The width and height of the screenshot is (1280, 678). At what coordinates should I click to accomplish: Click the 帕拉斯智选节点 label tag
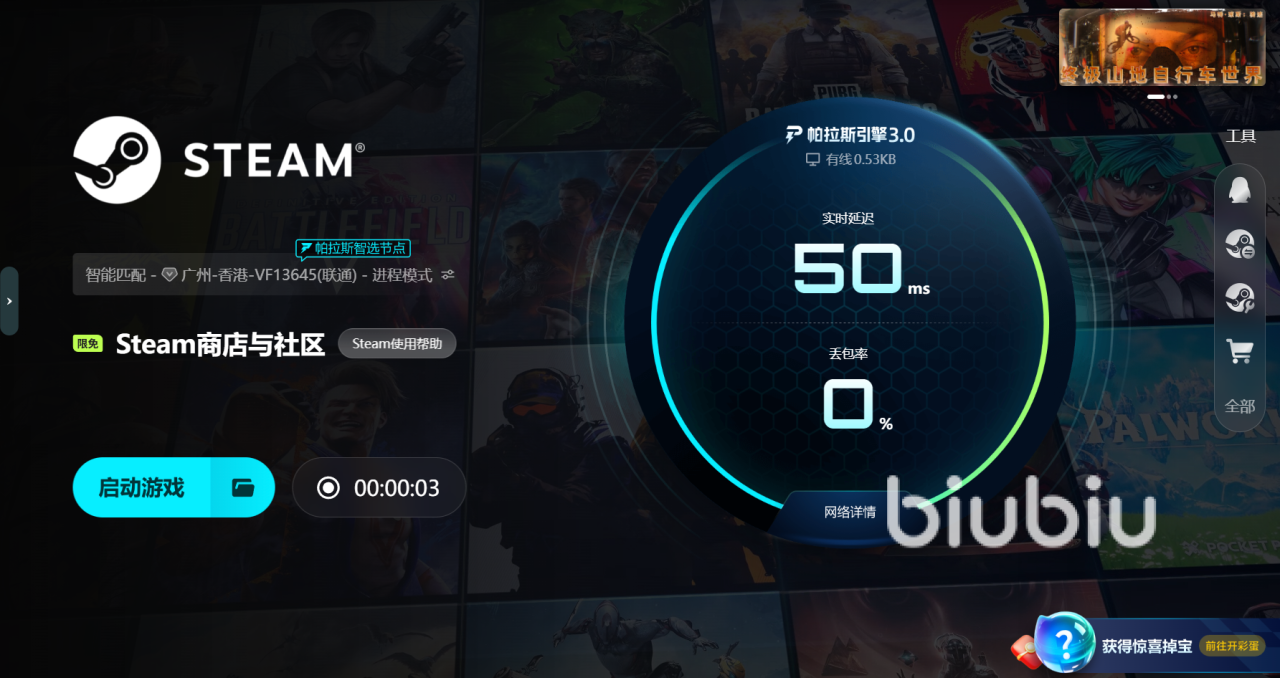click(353, 248)
